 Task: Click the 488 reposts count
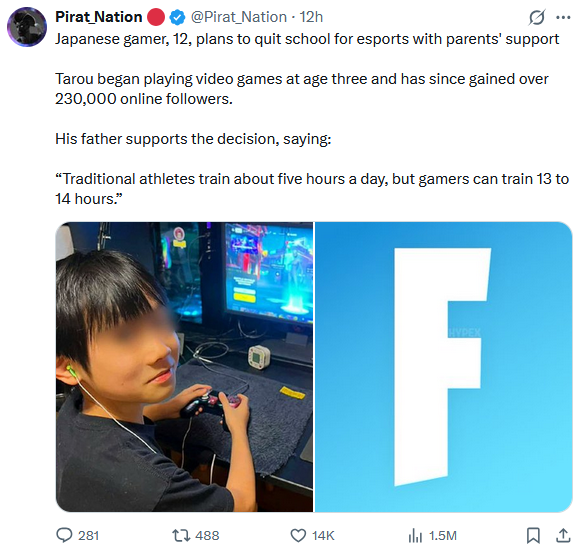(x=207, y=536)
